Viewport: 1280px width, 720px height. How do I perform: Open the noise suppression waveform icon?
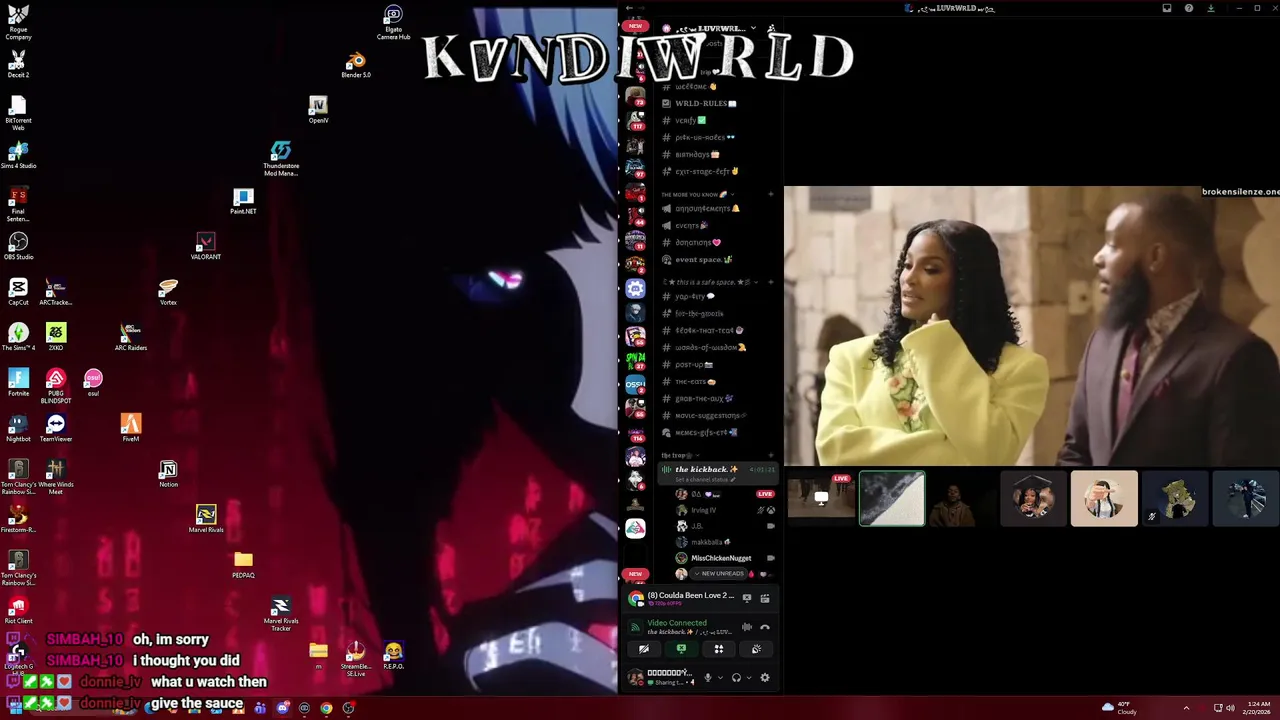click(746, 628)
